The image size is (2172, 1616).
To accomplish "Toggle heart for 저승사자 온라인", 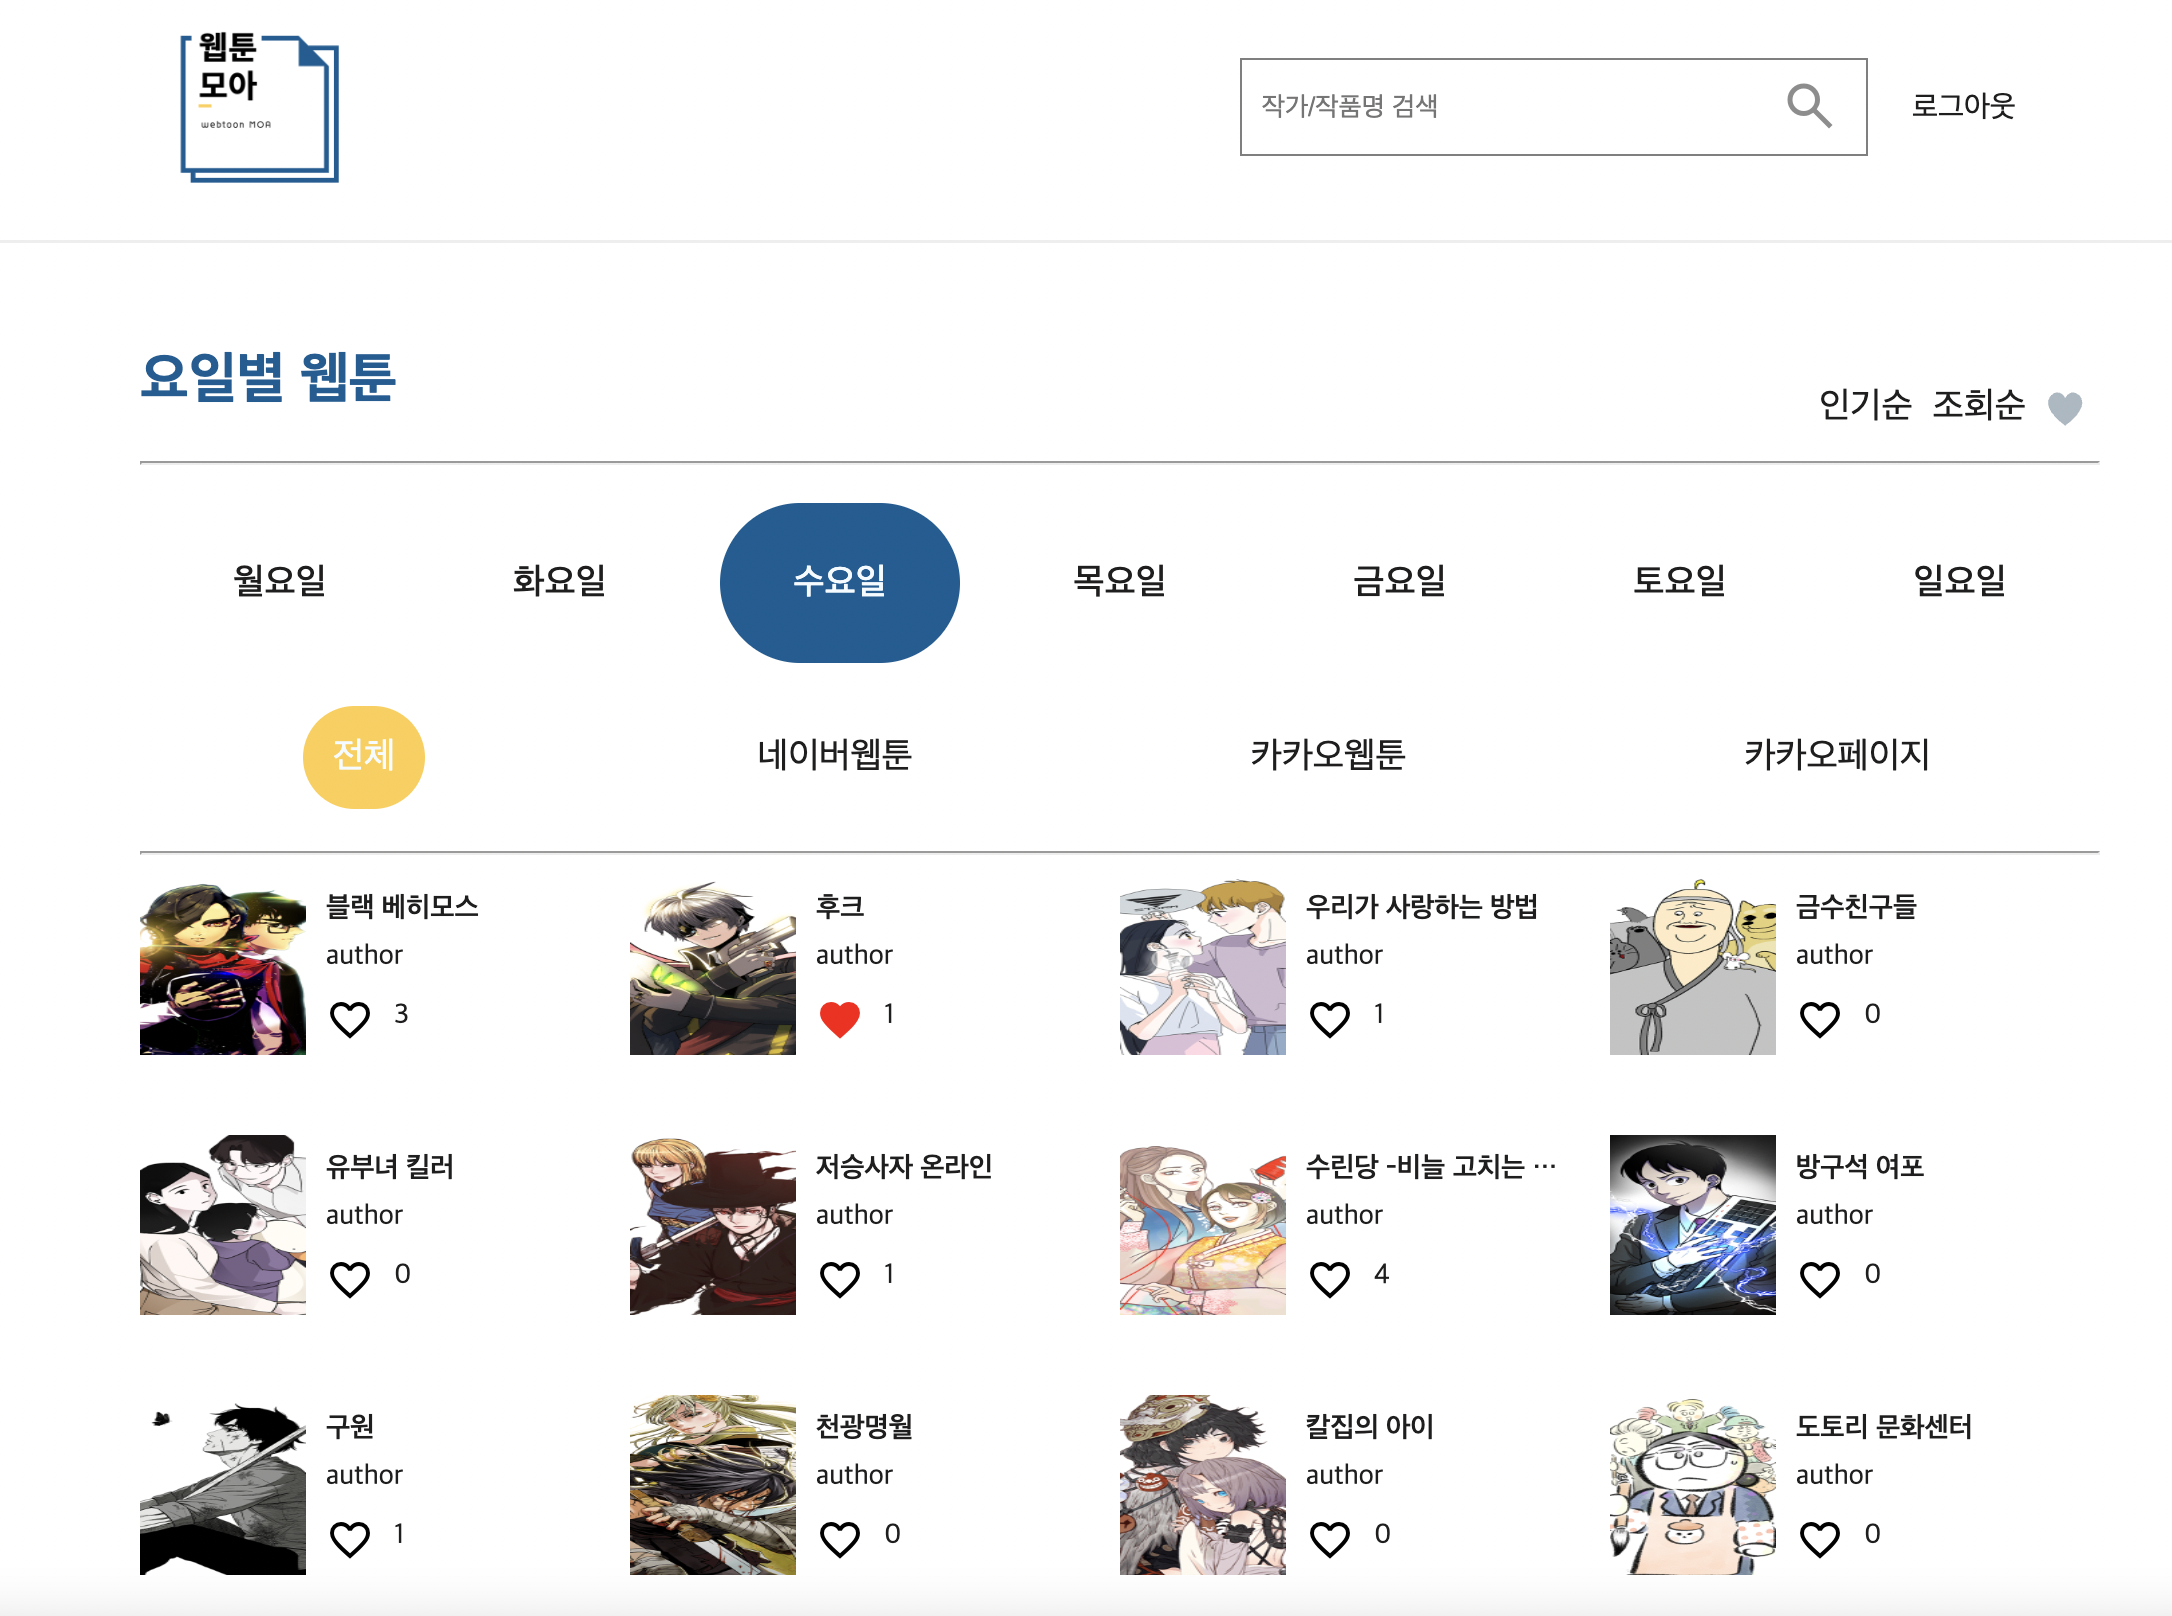I will pyautogui.click(x=840, y=1279).
